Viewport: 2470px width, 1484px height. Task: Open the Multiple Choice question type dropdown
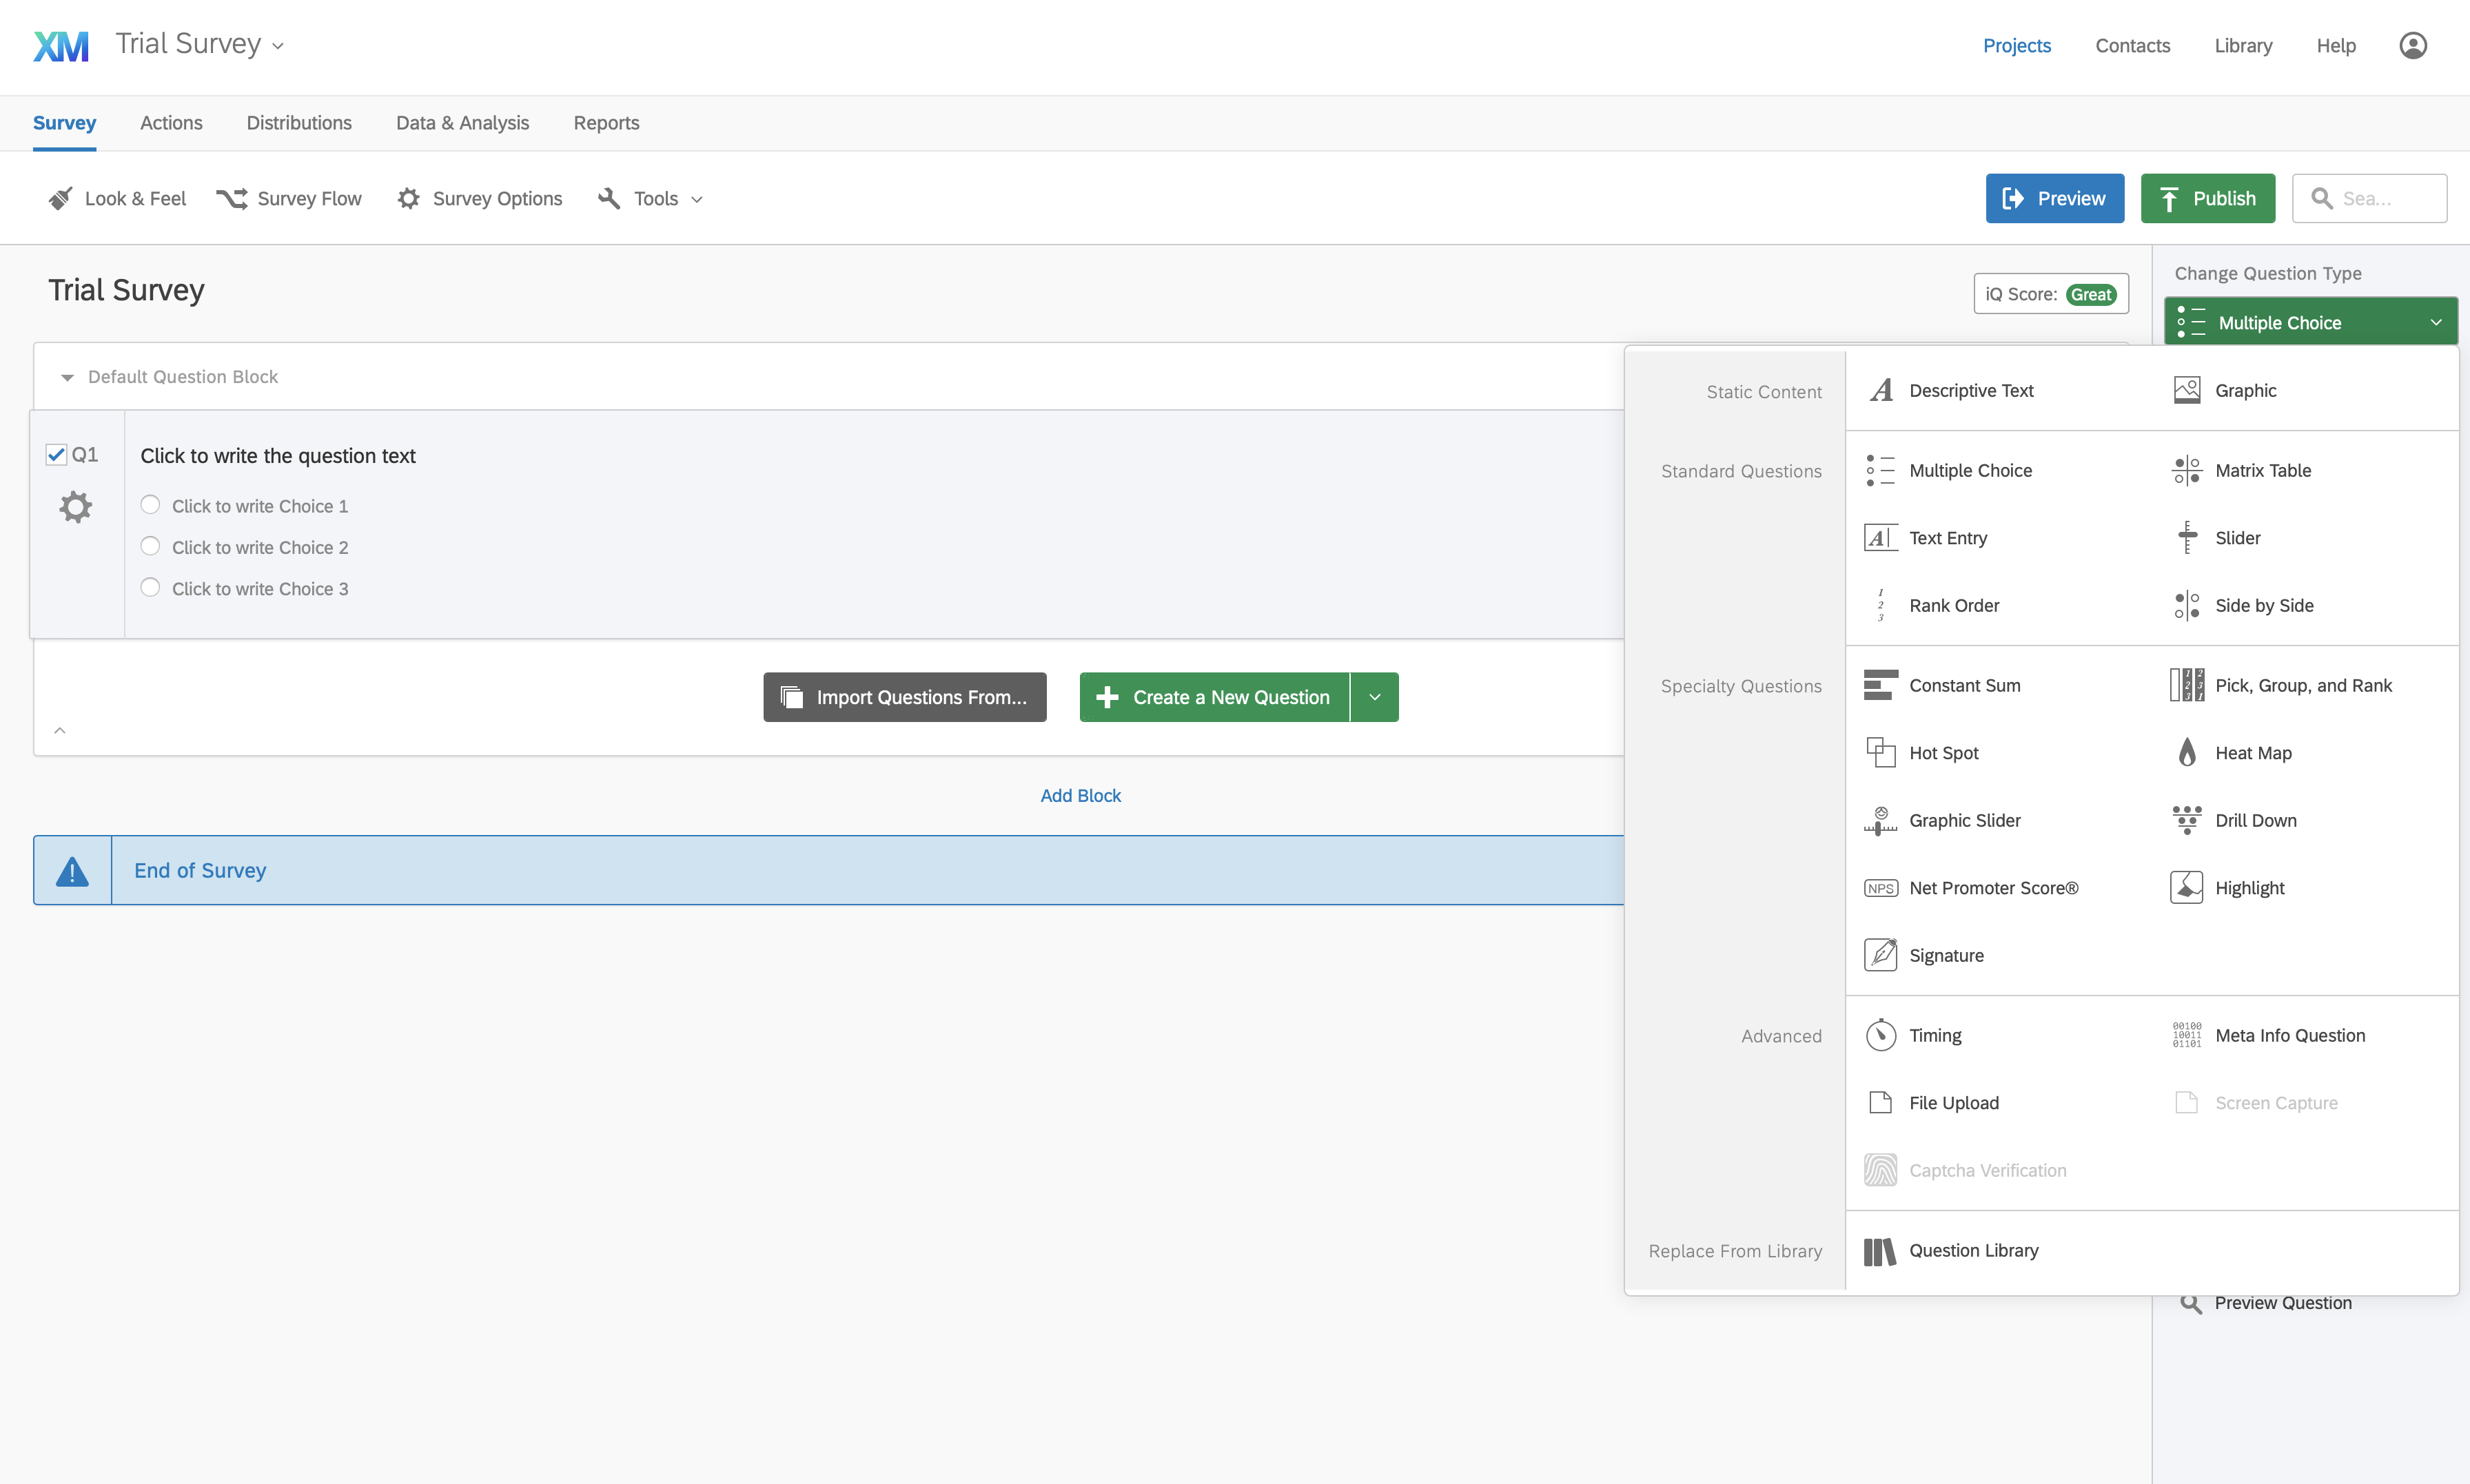[2310, 323]
